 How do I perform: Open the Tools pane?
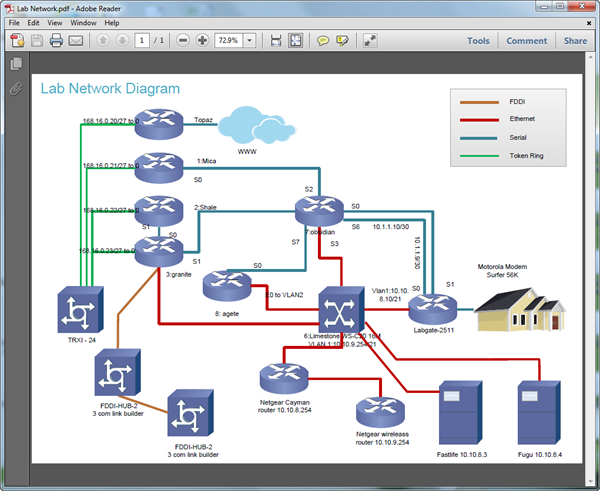tap(478, 41)
